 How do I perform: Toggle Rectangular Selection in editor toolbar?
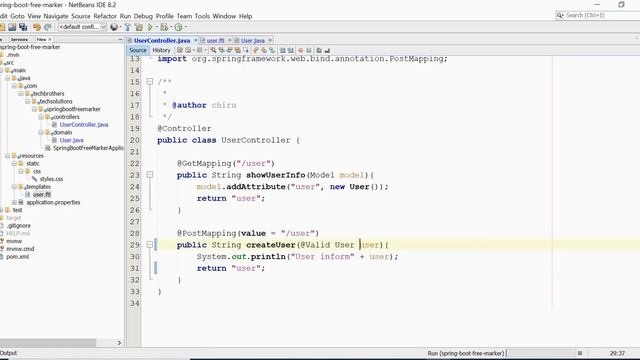click(x=246, y=50)
